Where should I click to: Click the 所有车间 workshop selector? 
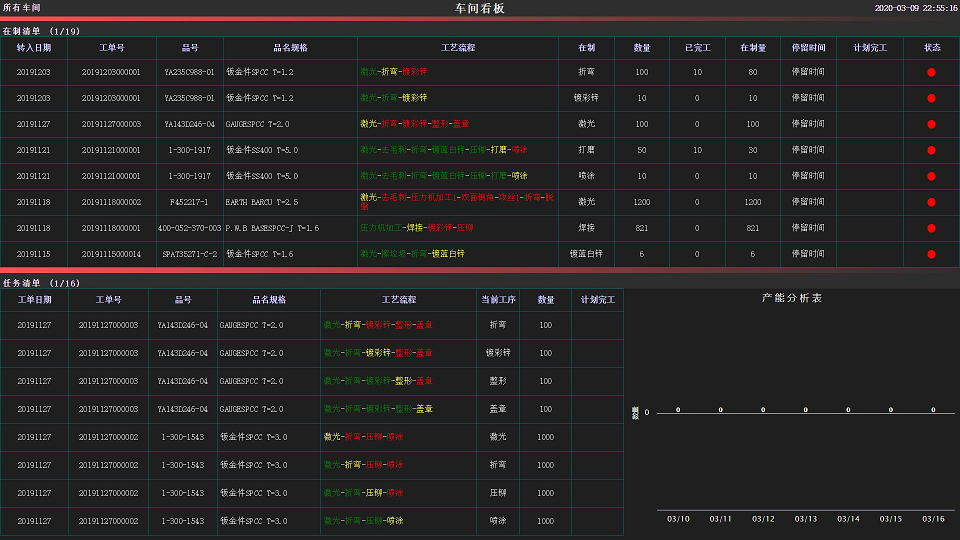(22, 8)
